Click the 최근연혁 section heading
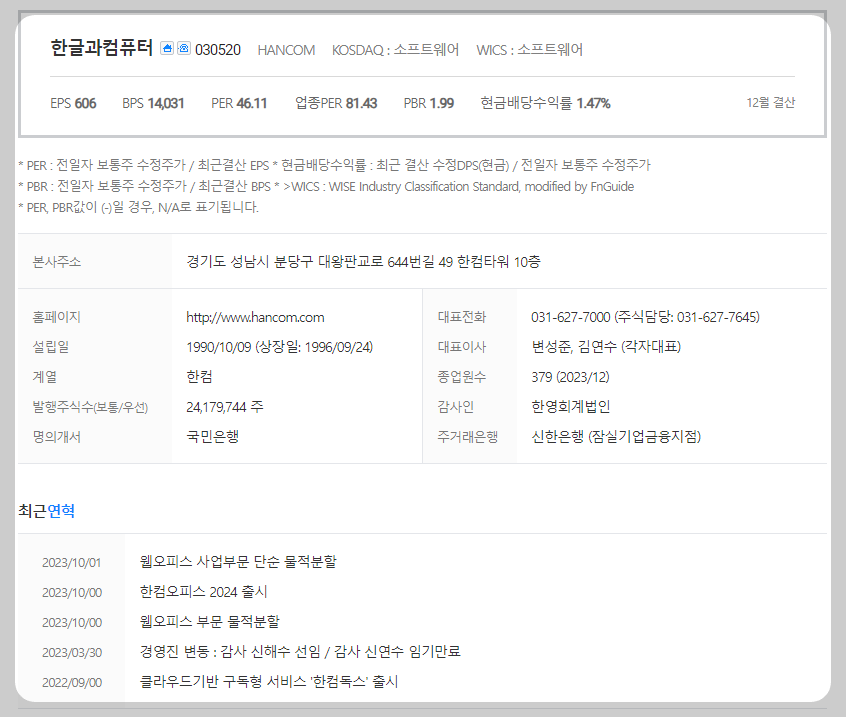Viewport: 846px width, 717px height. tap(46, 510)
